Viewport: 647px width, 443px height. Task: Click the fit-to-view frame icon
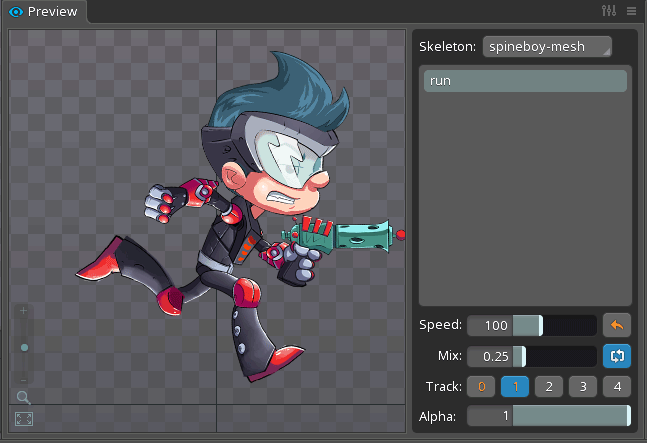pyautogui.click(x=24, y=419)
